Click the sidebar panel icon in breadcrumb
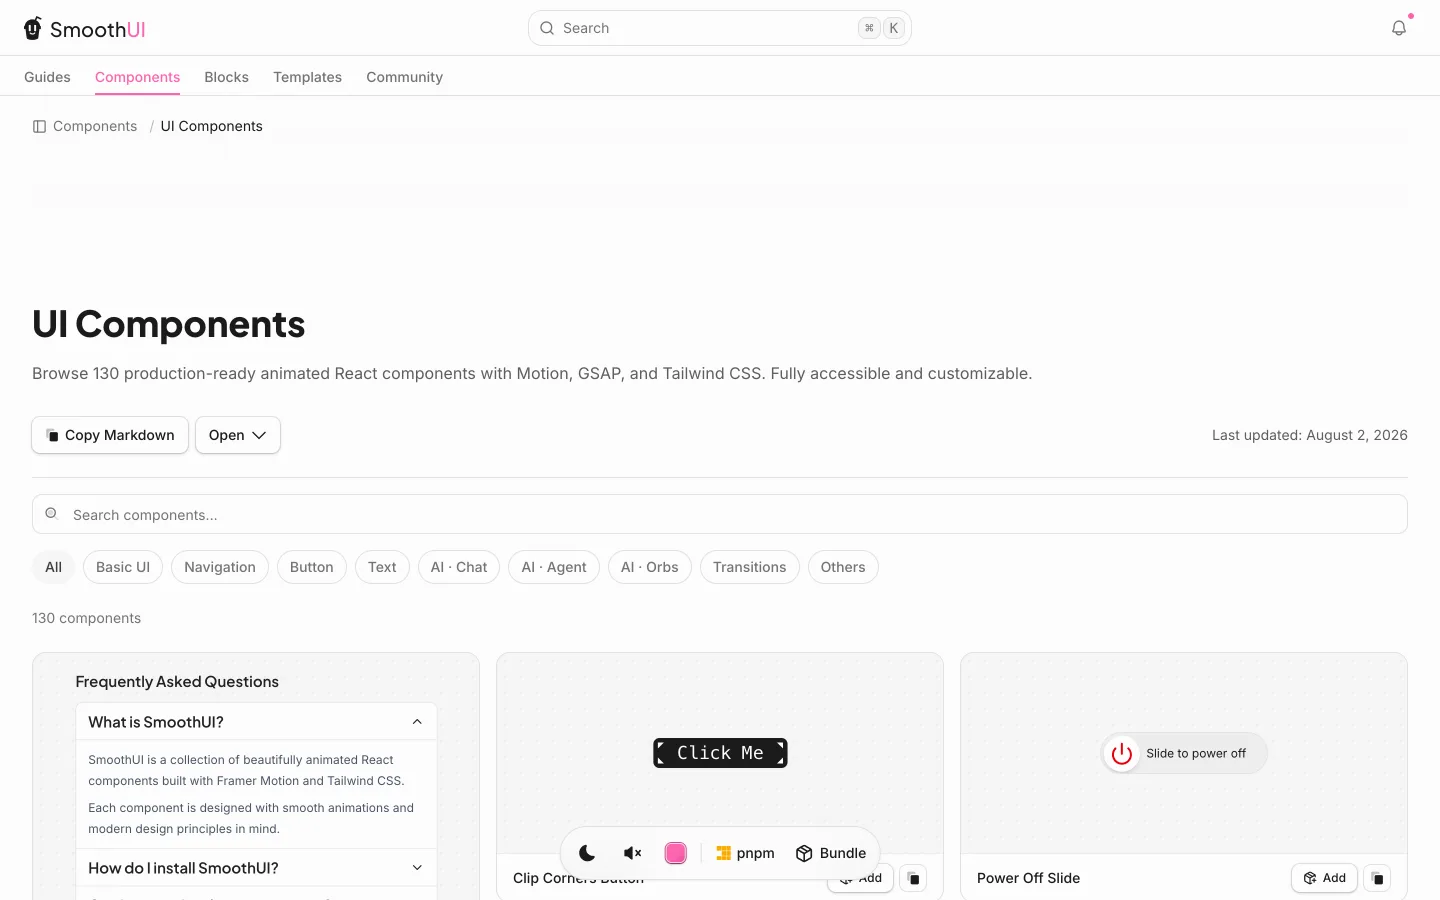 click(40, 126)
